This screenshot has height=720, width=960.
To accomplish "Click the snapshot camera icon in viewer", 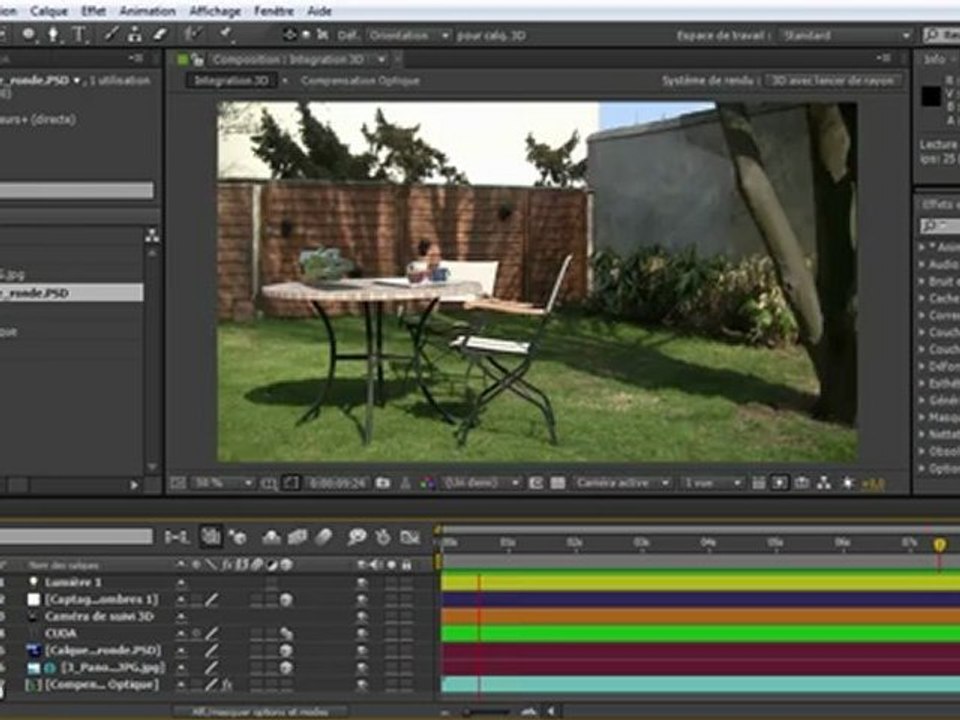I will tap(383, 483).
